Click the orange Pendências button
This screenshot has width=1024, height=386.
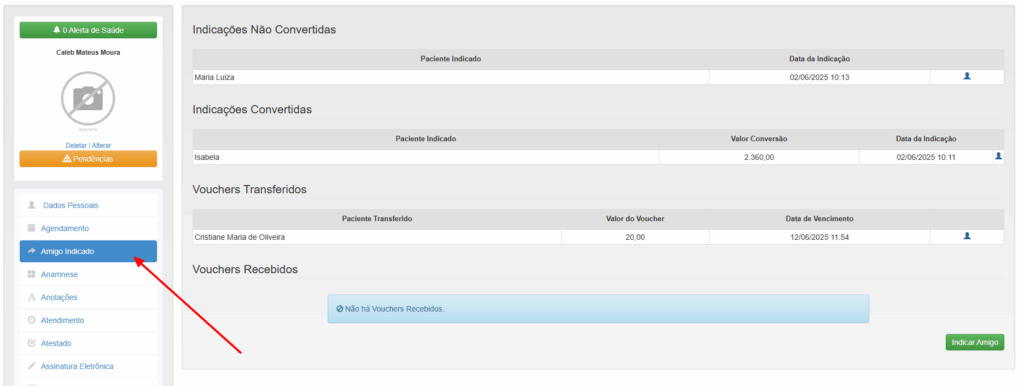[x=88, y=159]
